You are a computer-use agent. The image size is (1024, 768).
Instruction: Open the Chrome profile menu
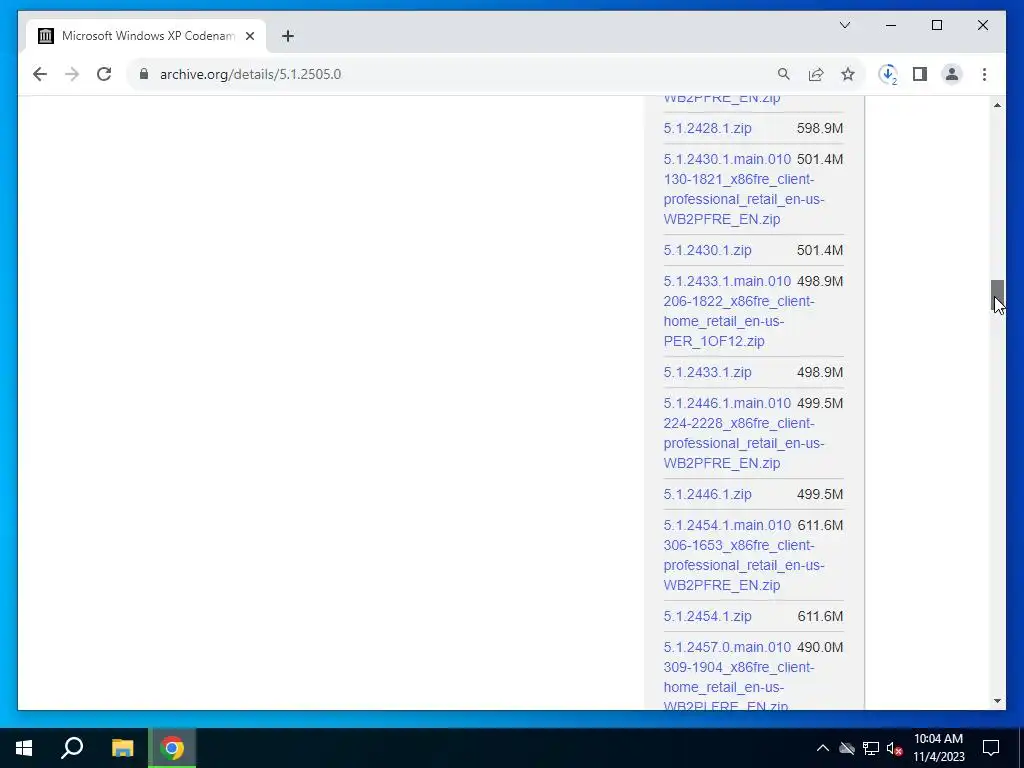click(x=952, y=74)
